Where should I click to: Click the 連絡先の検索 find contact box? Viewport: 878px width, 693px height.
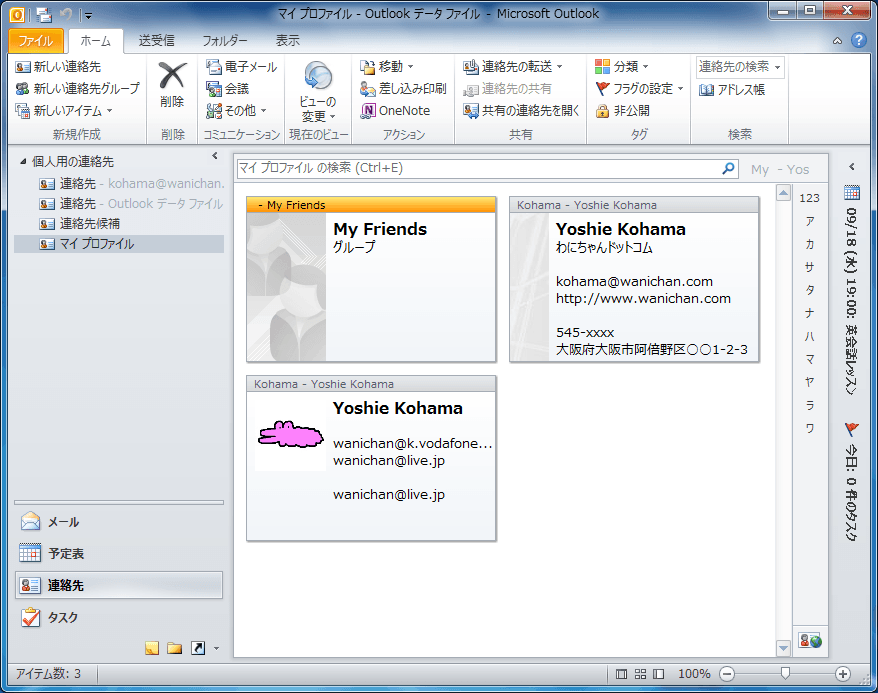click(739, 67)
